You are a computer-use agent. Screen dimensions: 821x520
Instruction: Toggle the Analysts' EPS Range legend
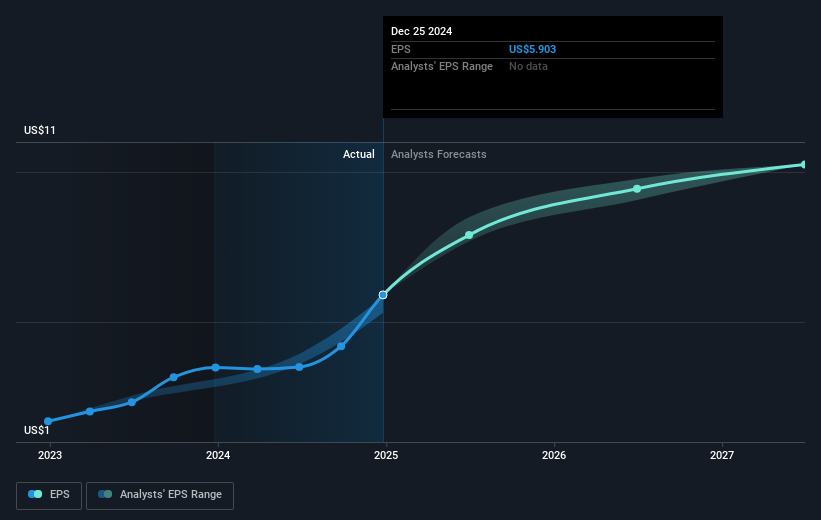coord(160,495)
